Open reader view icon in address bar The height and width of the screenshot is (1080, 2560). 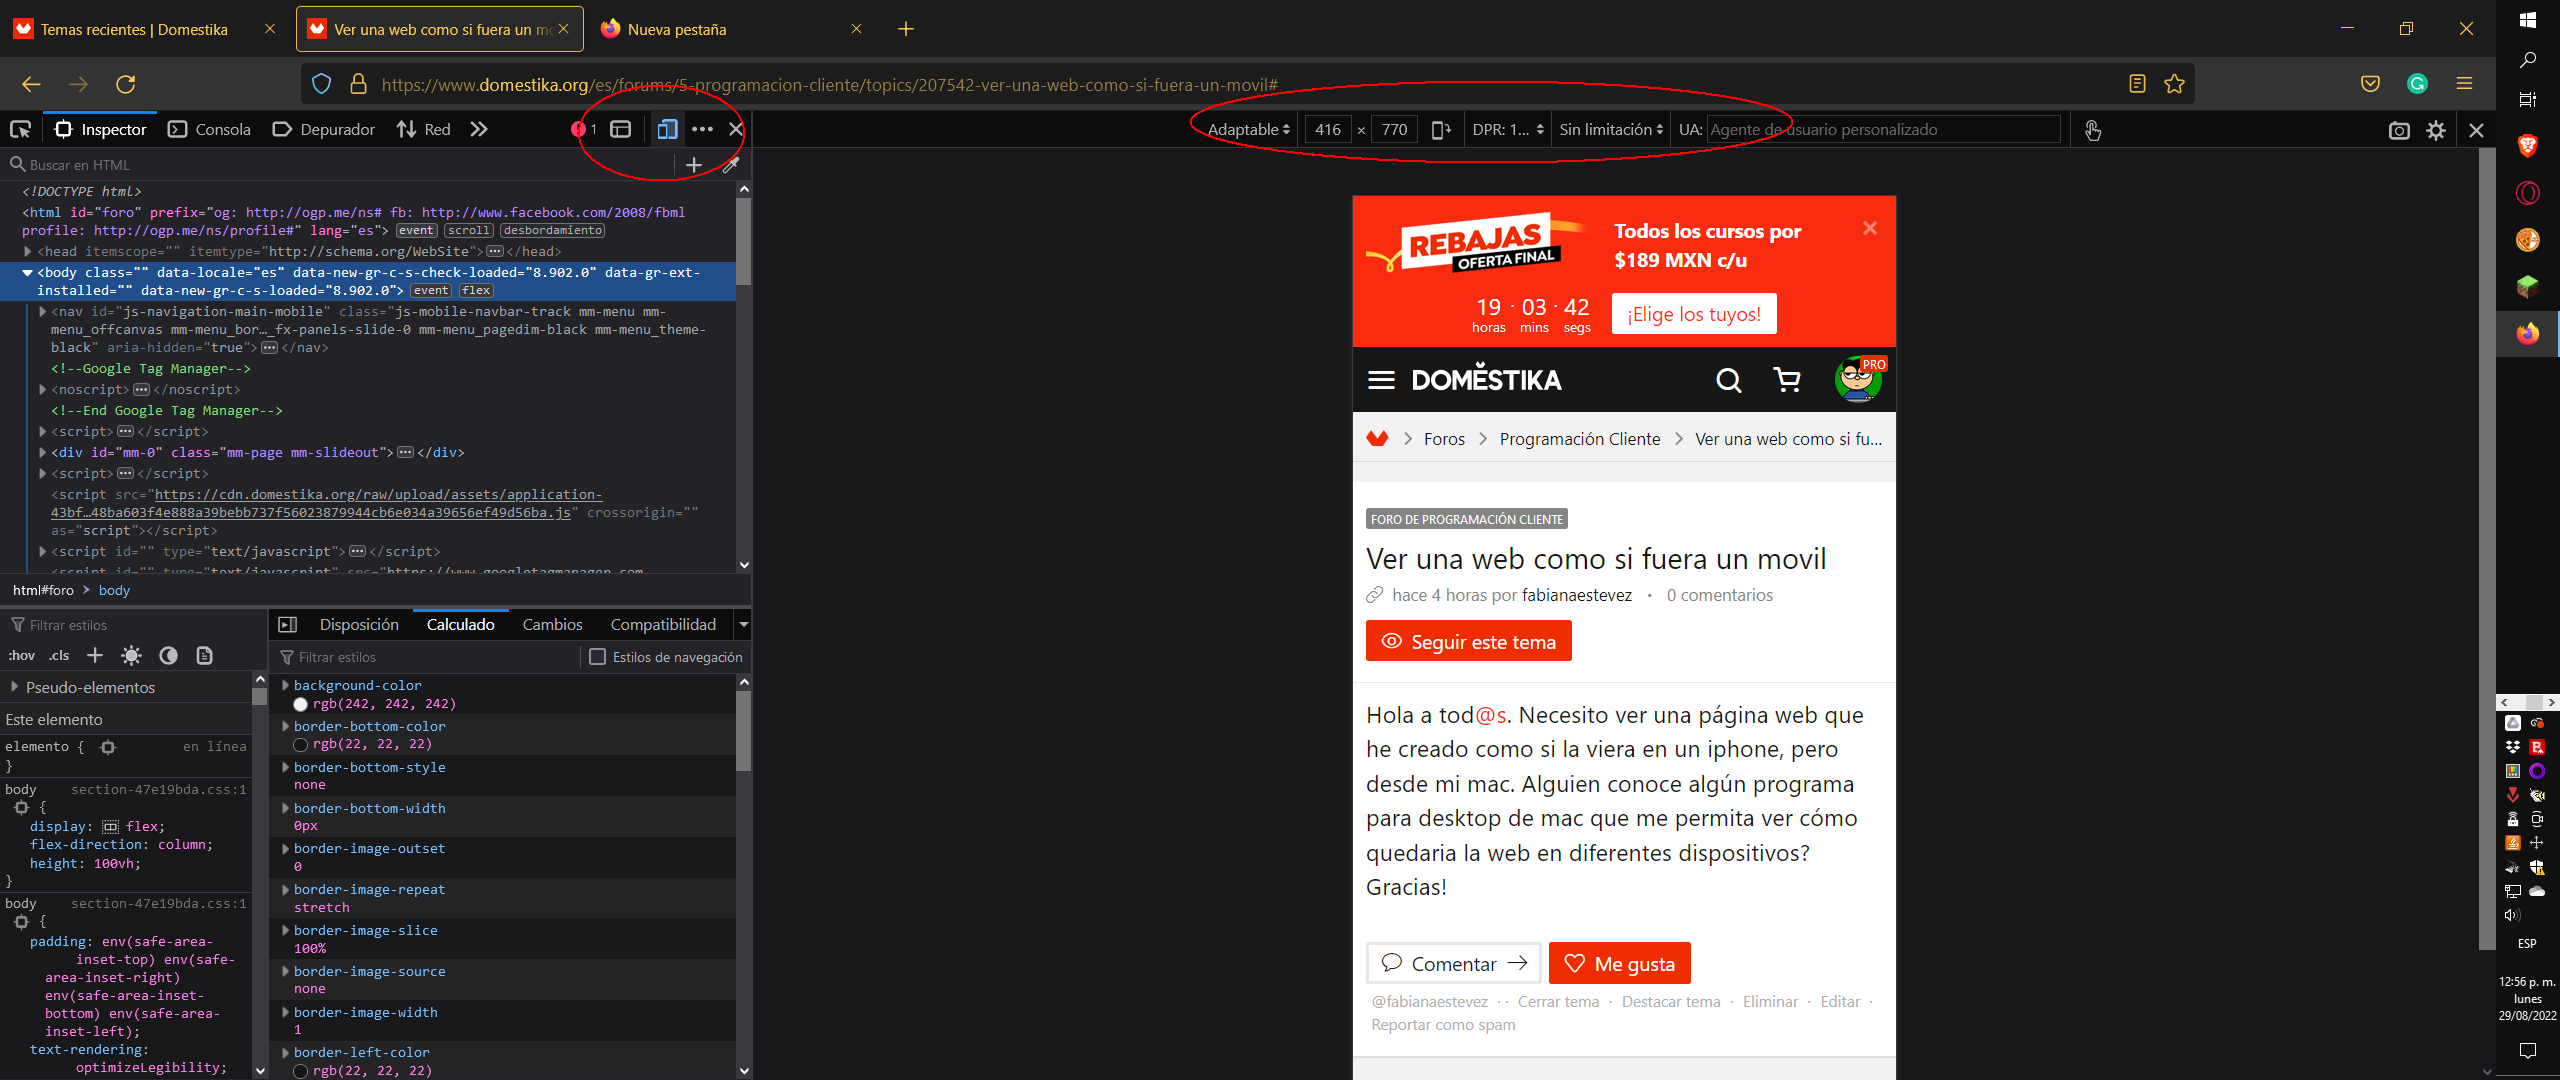tap(2137, 84)
